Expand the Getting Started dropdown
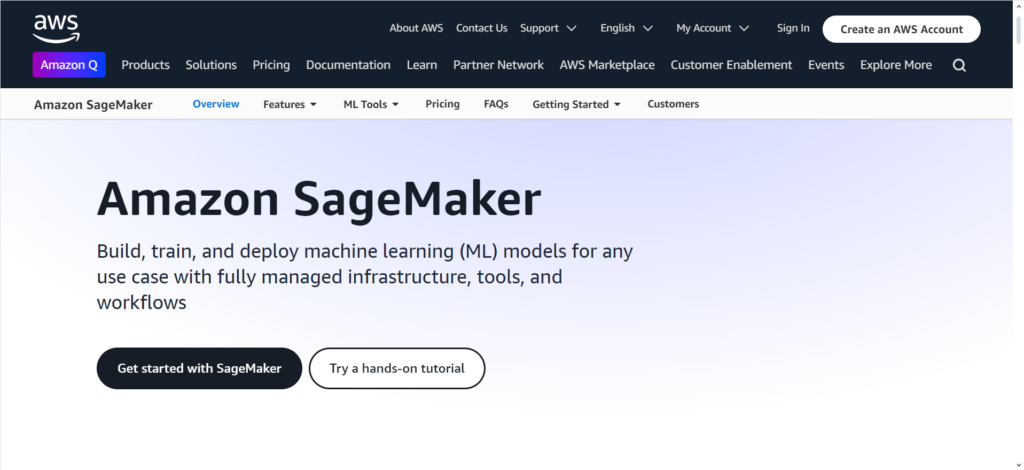Viewport: 1024px width, 470px height. [576, 104]
